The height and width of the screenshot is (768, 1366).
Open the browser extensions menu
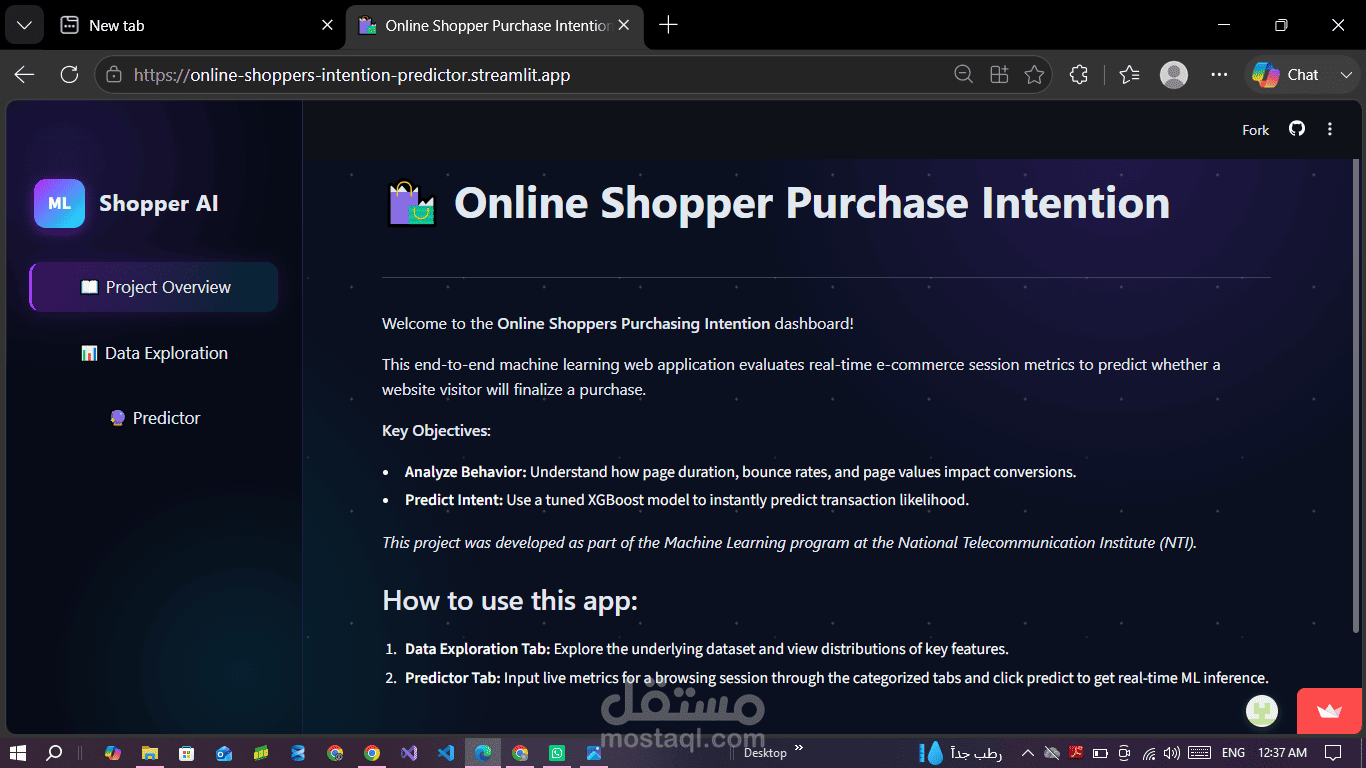click(x=1079, y=75)
